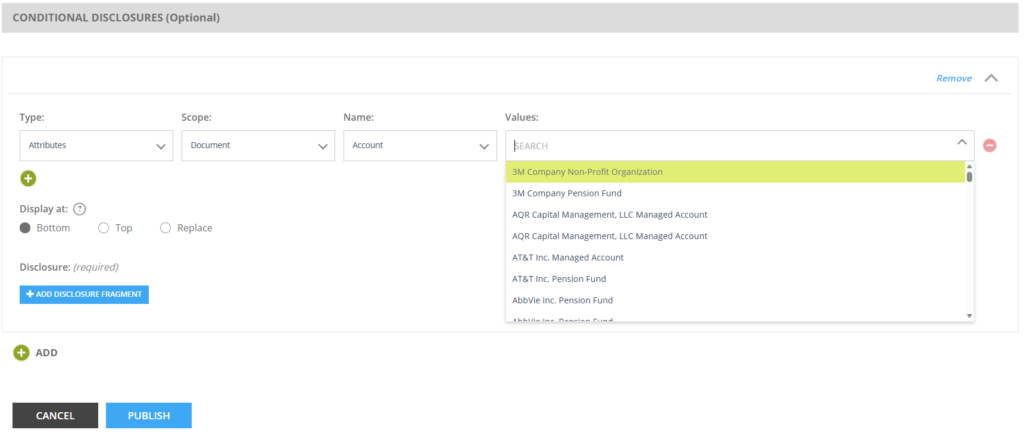Screen dimensions: 1024x433
Task: Click the values list scrollbar thumb
Action: (969, 177)
